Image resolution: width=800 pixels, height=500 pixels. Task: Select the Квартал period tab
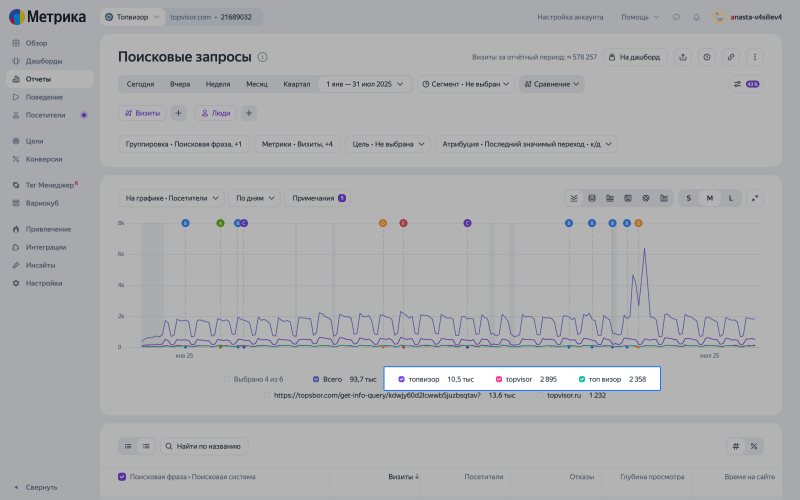point(297,84)
